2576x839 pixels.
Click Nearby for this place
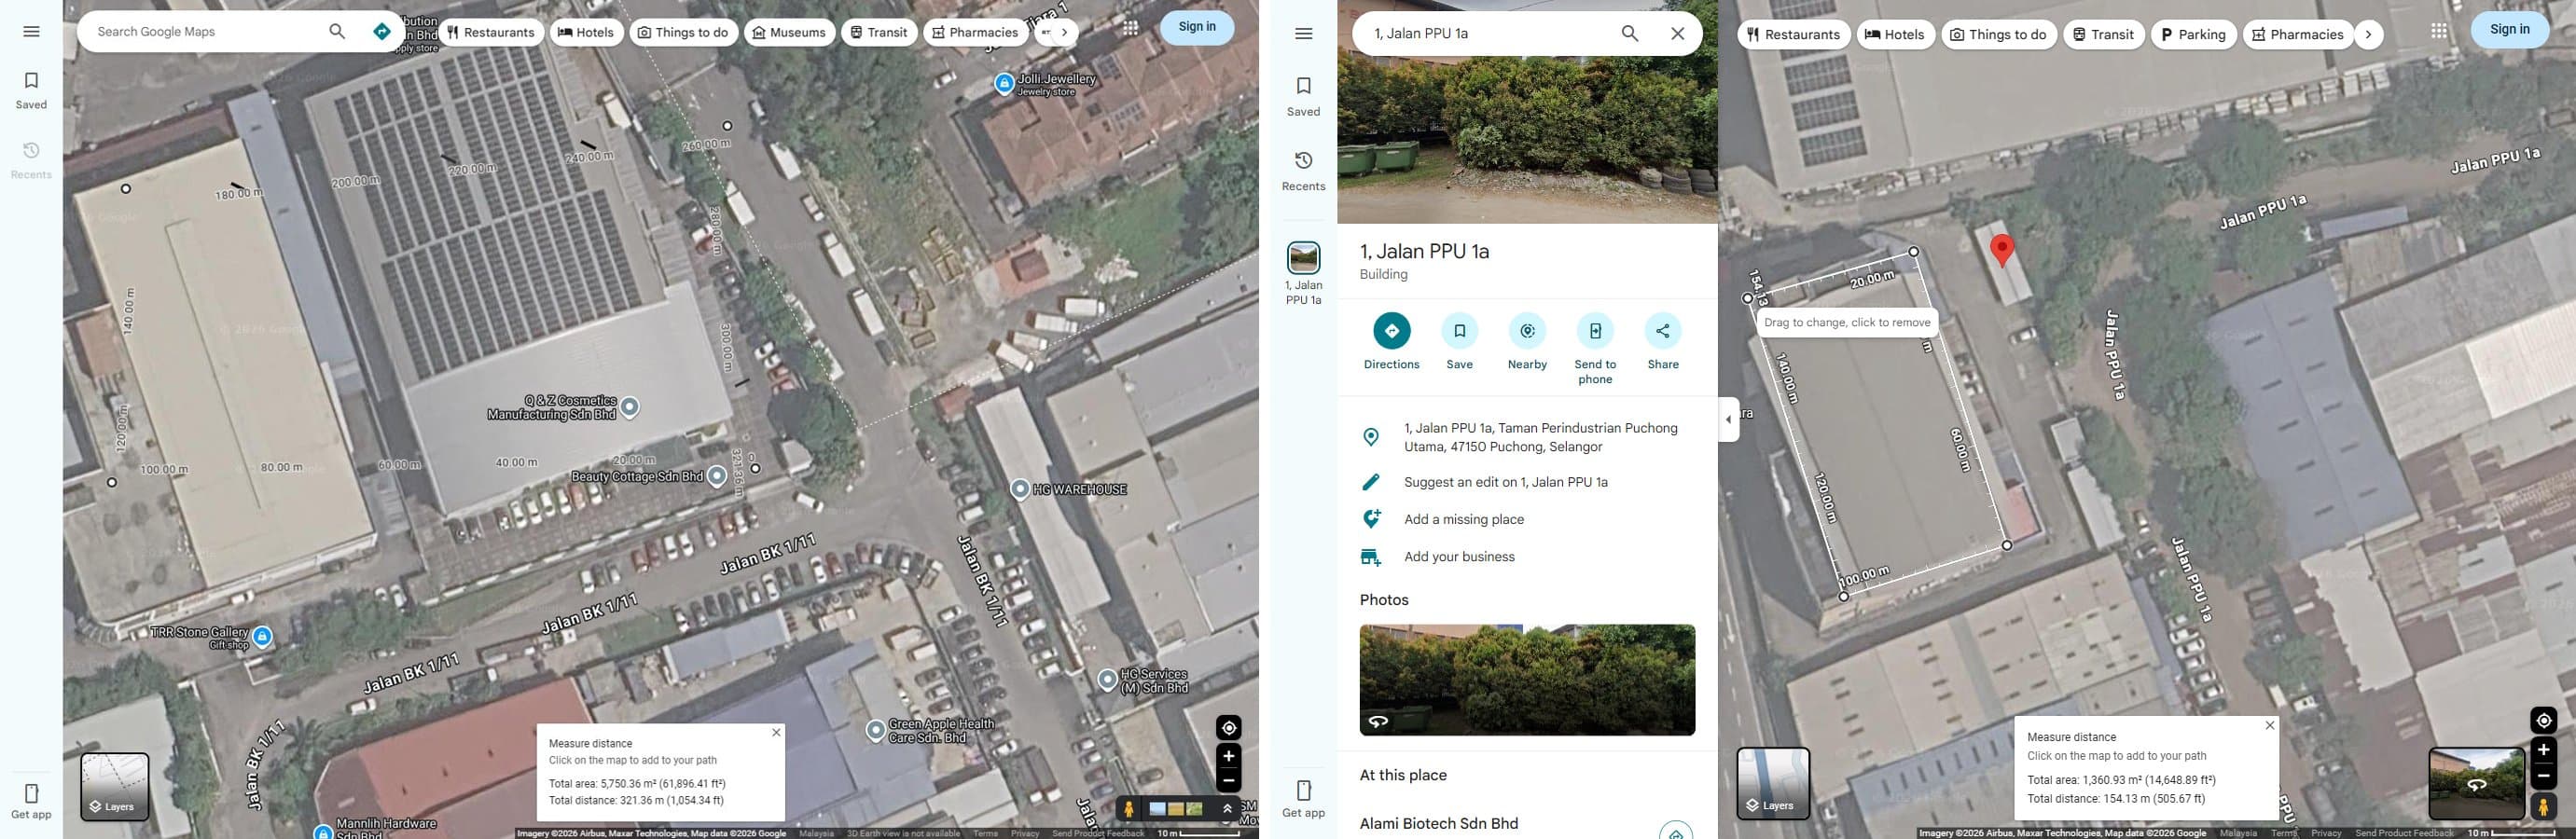(x=1527, y=342)
